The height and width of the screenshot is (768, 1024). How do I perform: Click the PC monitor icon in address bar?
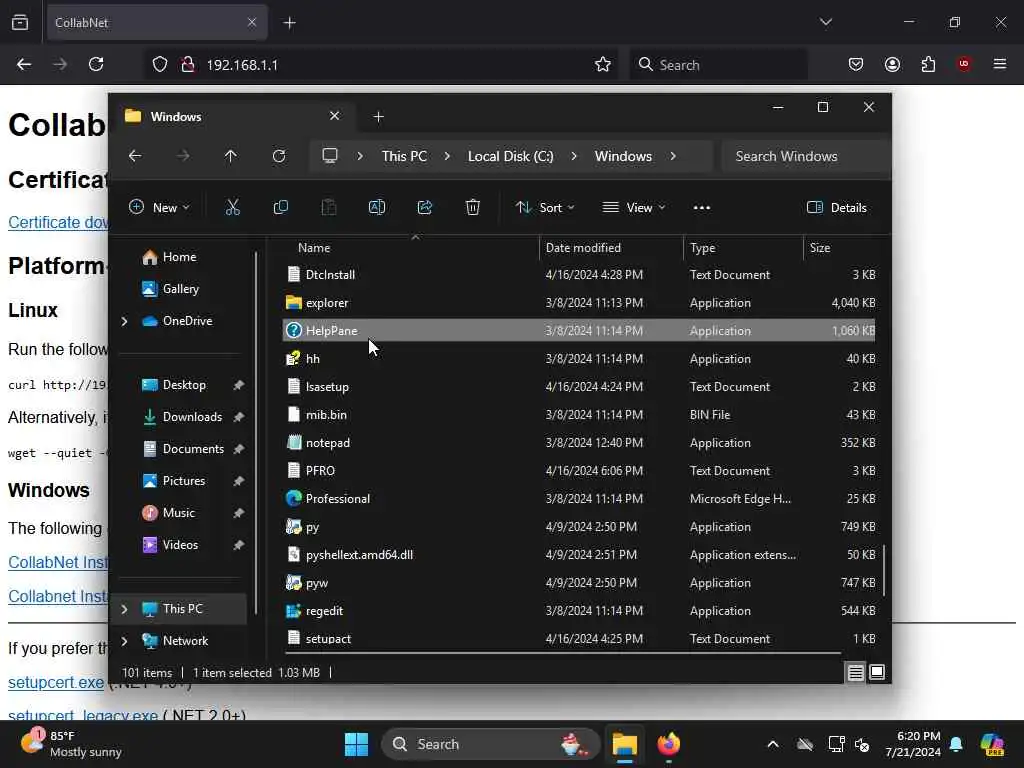coord(330,155)
